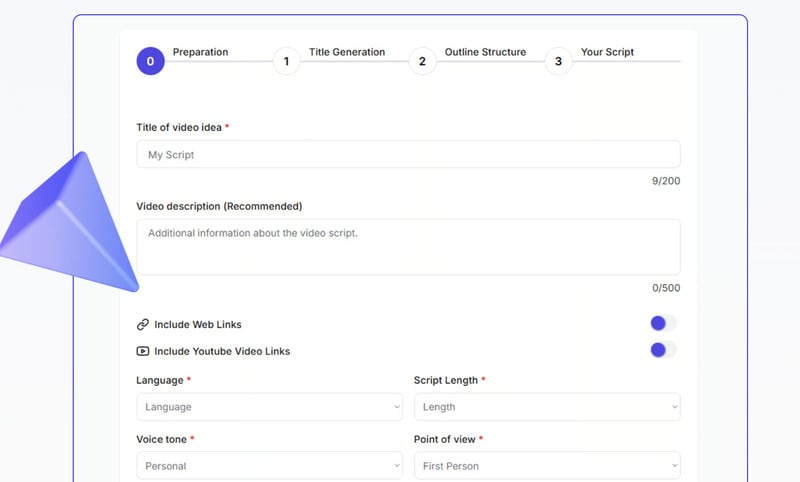The image size is (800, 482).
Task: Switch to the Outline Structure step
Action: (485, 52)
